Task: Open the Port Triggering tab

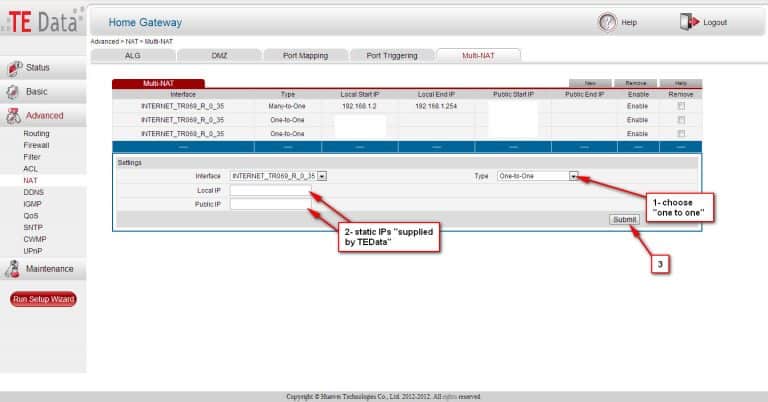Action: [x=392, y=55]
